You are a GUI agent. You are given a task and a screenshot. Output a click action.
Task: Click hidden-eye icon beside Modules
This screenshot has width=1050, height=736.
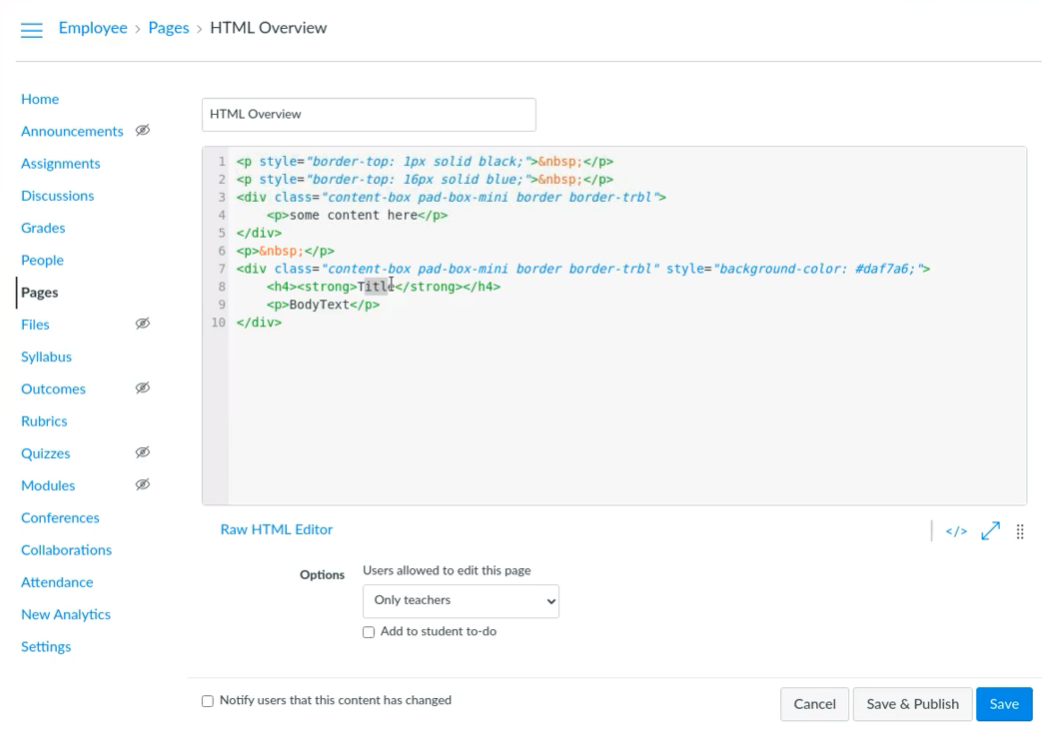point(142,485)
